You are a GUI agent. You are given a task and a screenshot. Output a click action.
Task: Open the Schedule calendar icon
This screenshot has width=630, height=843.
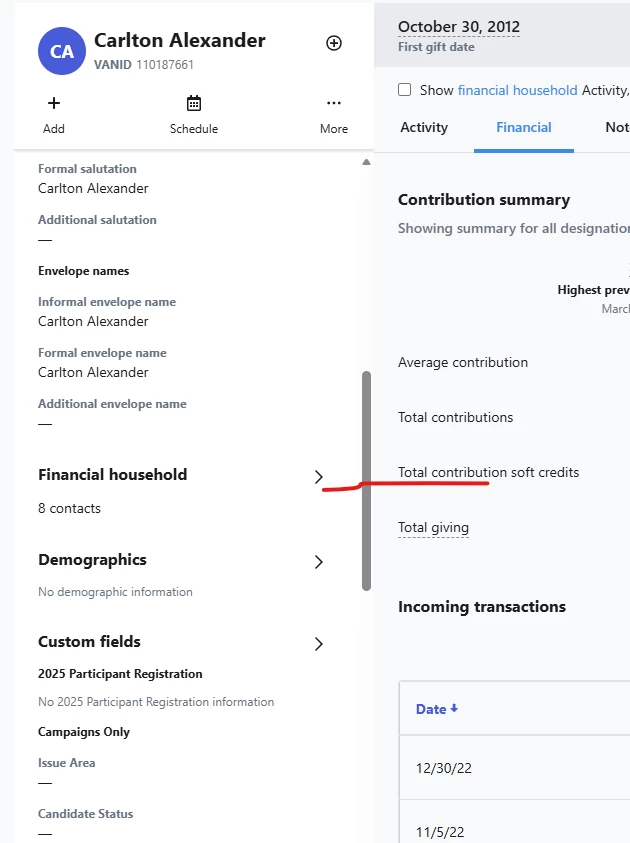tap(194, 103)
